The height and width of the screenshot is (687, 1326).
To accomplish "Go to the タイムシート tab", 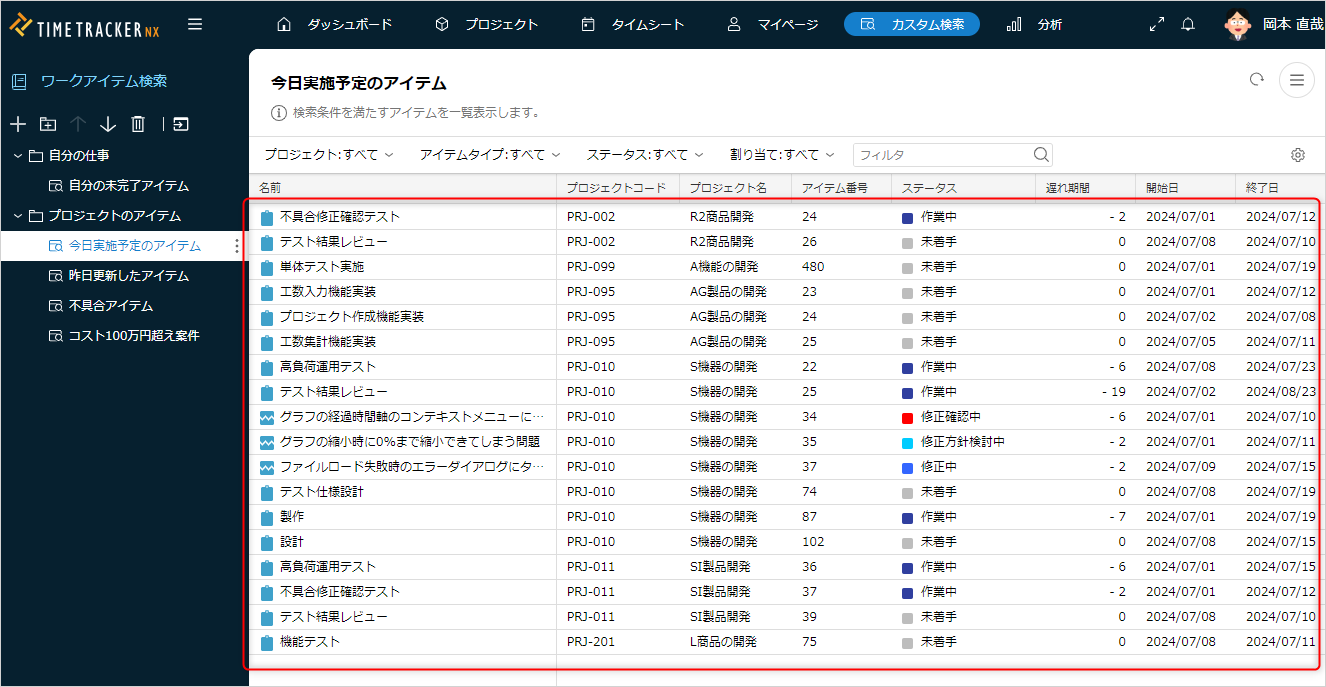I will 633,24.
